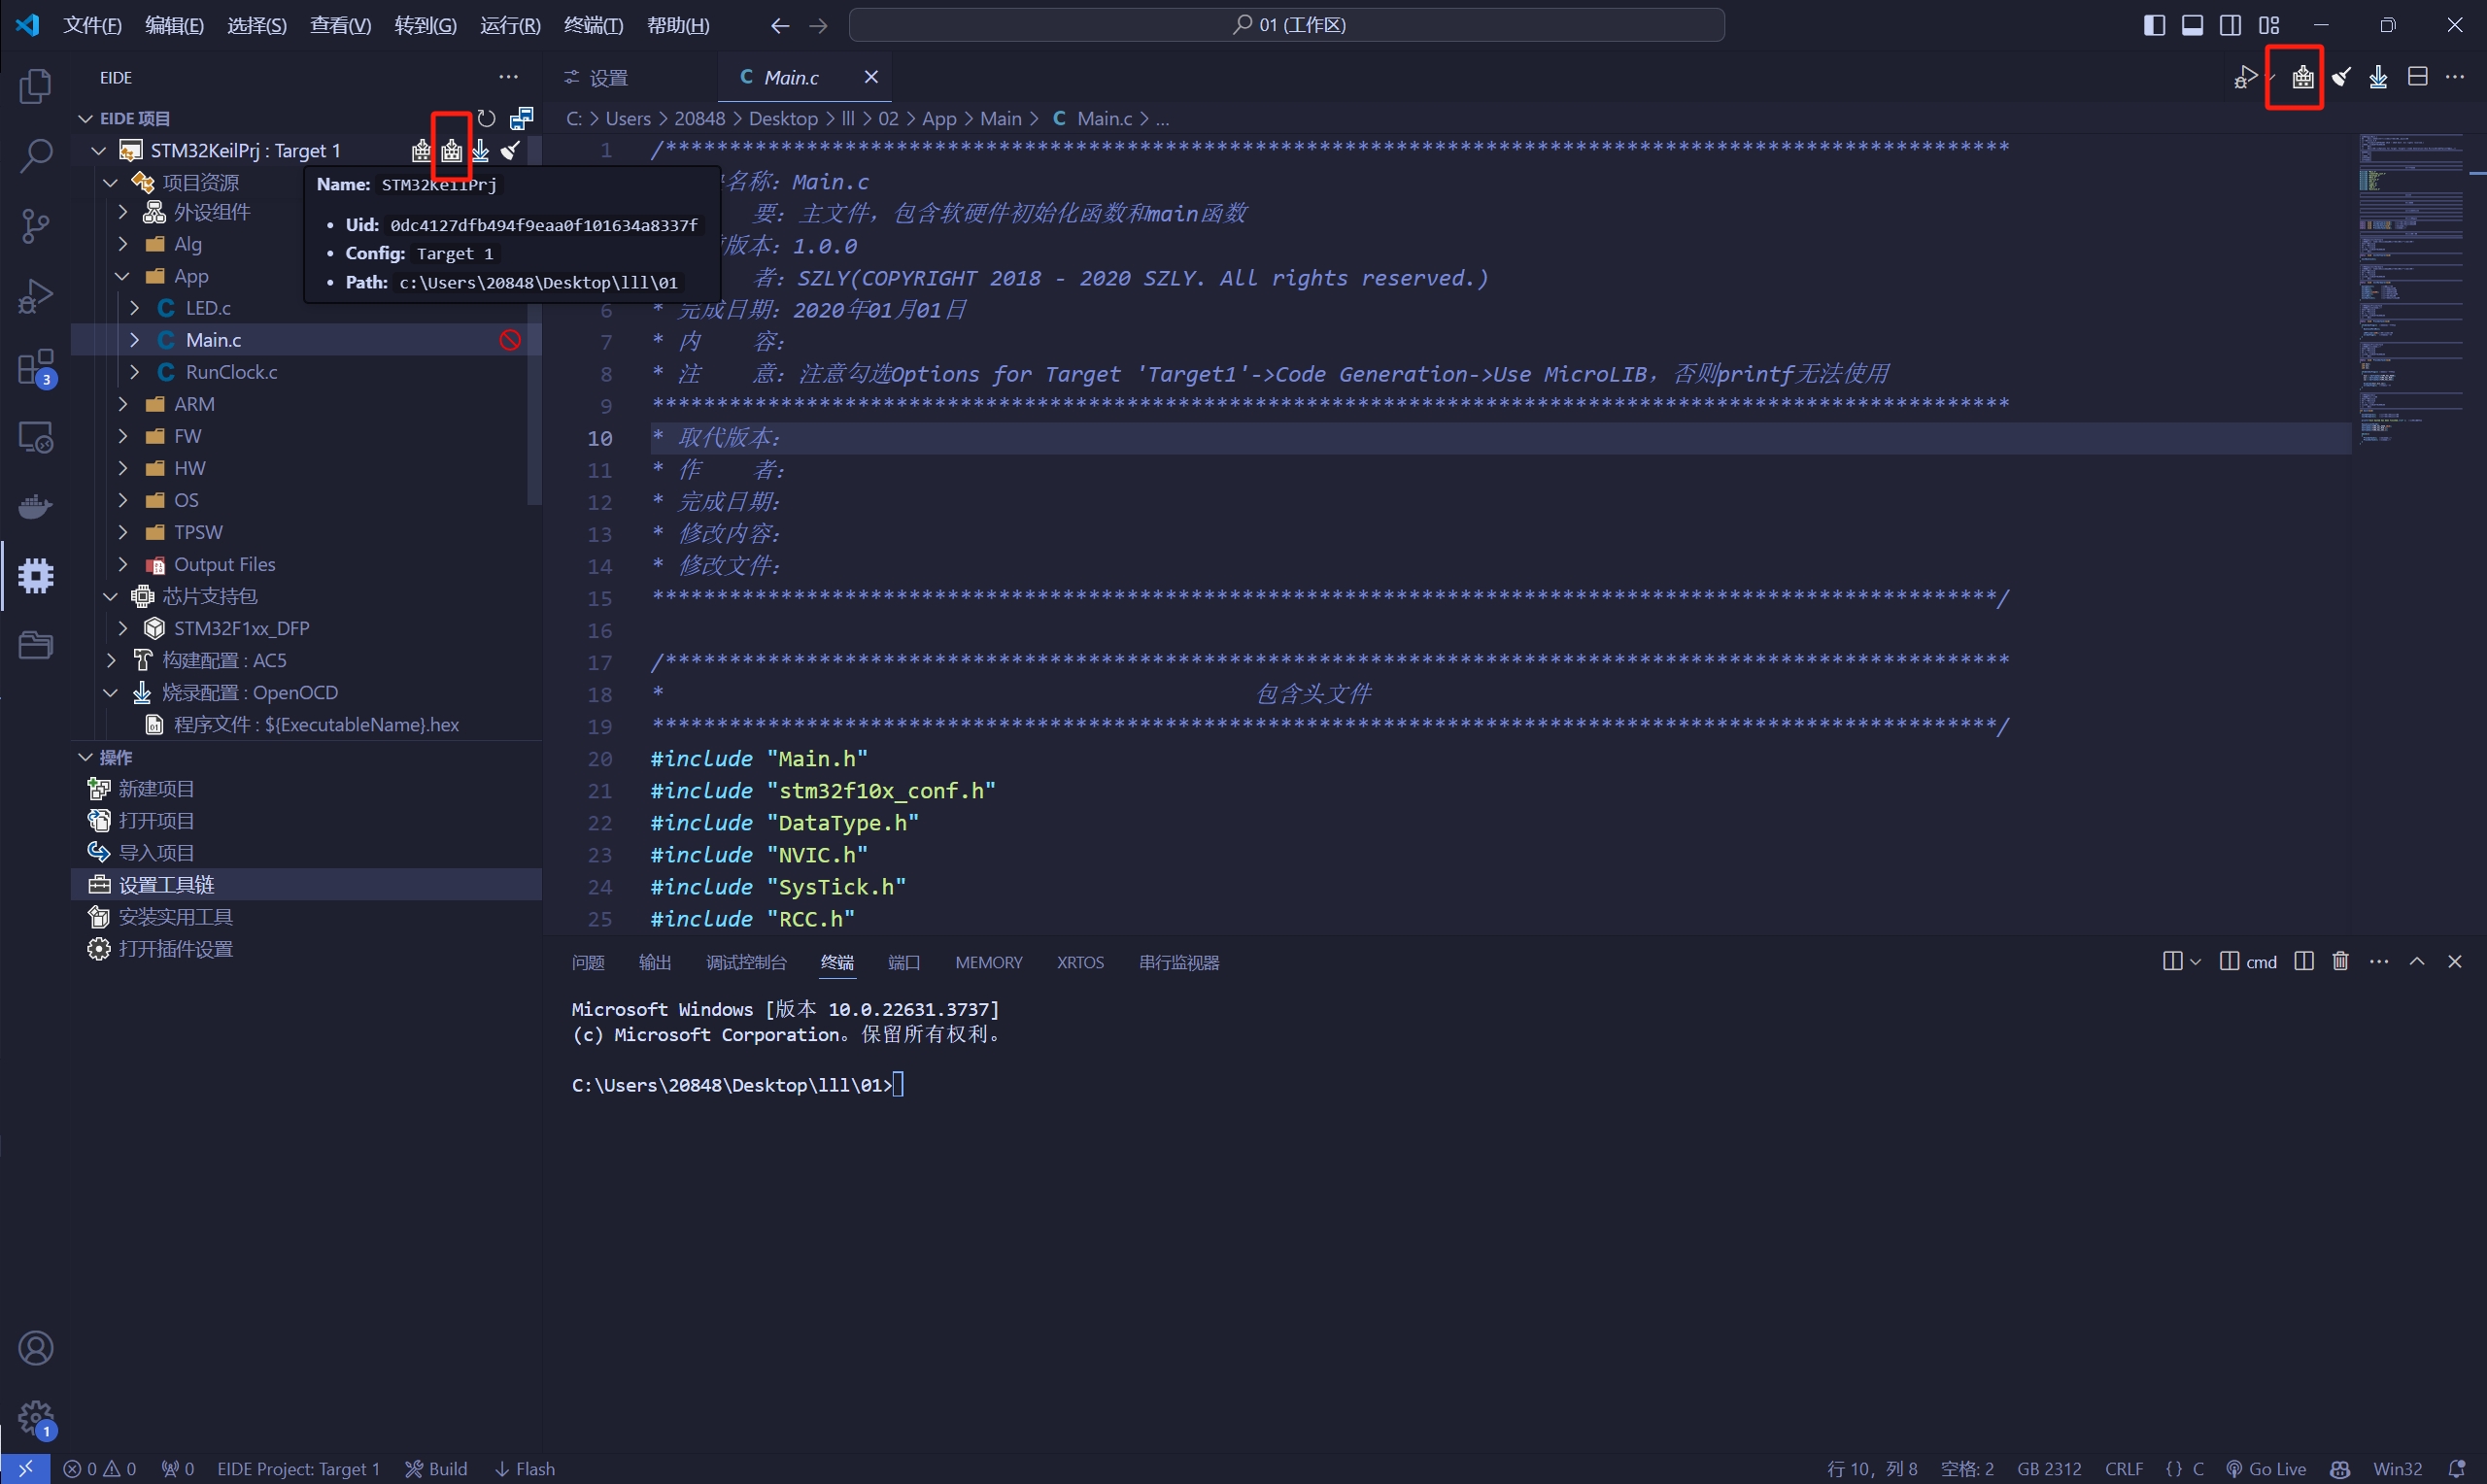Expand the Alg folder
The width and height of the screenshot is (2487, 1484).
tap(123, 244)
